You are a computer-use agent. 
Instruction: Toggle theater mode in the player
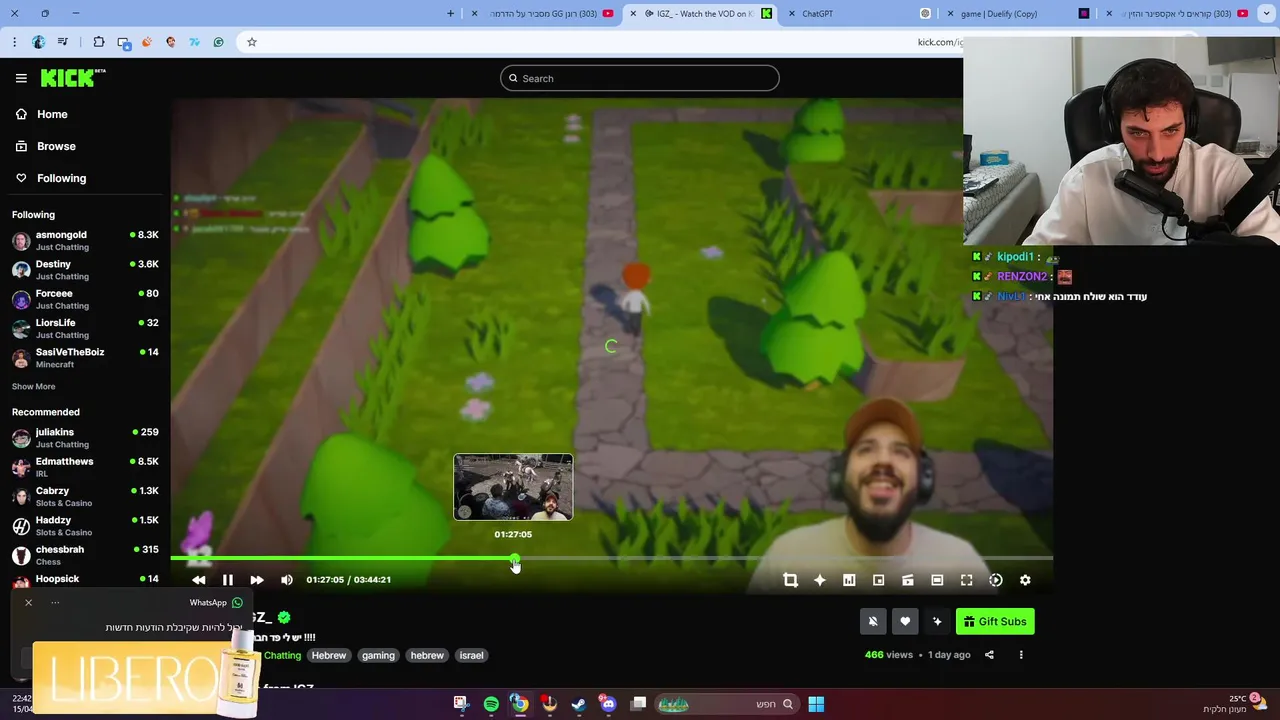pos(937,580)
